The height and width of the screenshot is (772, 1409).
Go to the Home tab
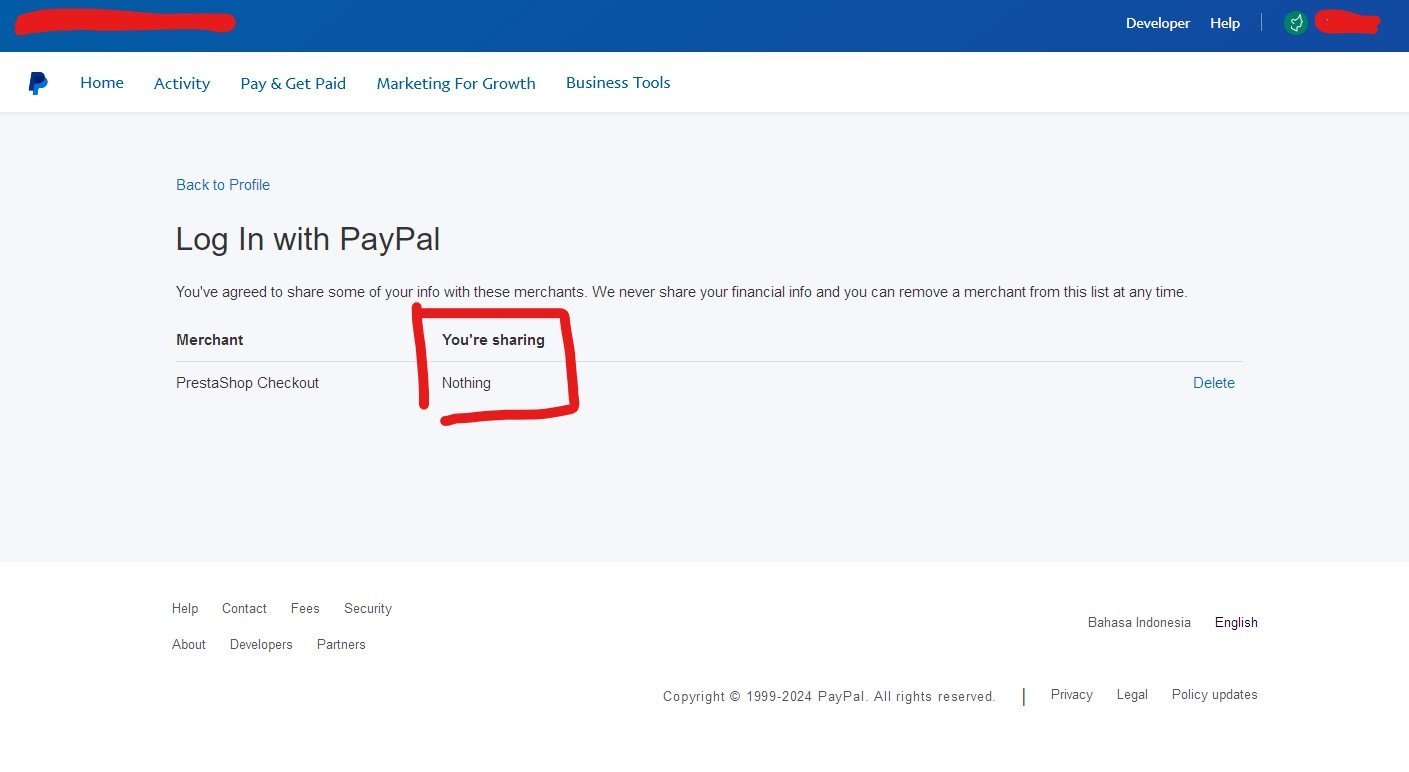point(102,83)
